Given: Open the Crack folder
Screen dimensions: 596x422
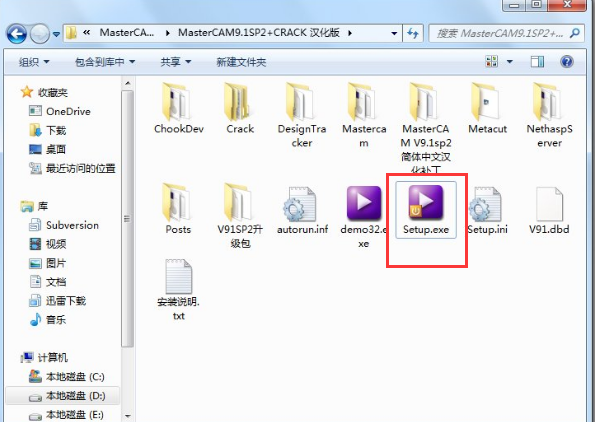Looking at the screenshot, I should tap(240, 108).
